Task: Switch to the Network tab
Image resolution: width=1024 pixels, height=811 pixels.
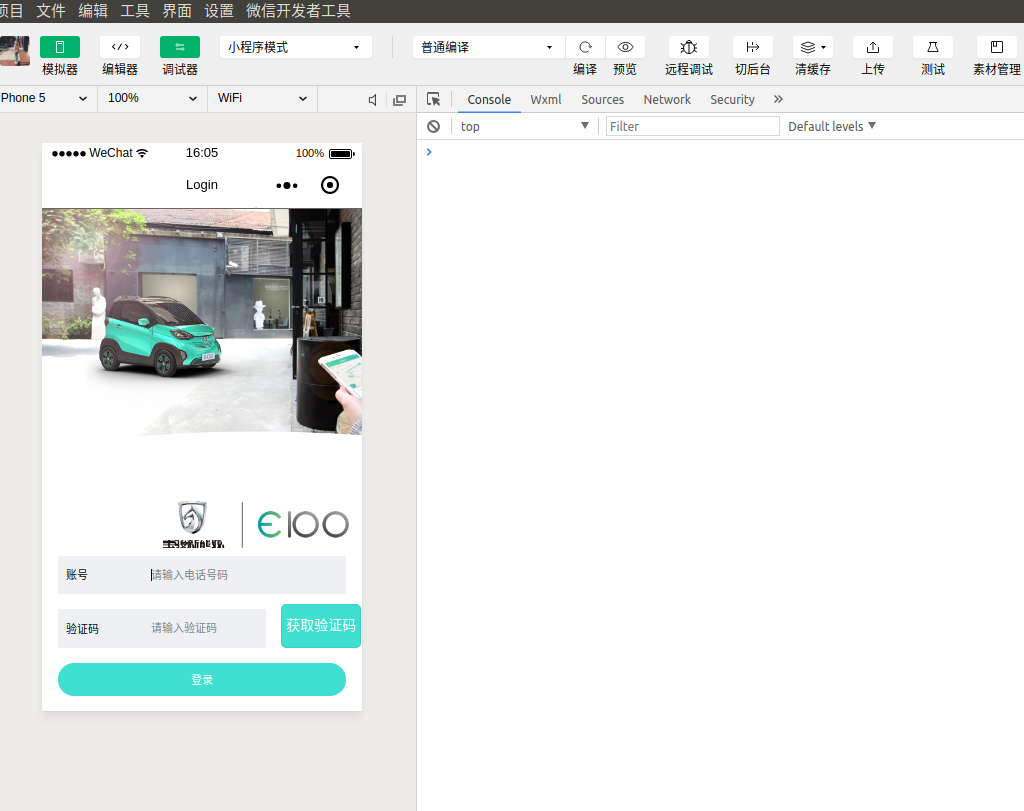Action: 667,99
